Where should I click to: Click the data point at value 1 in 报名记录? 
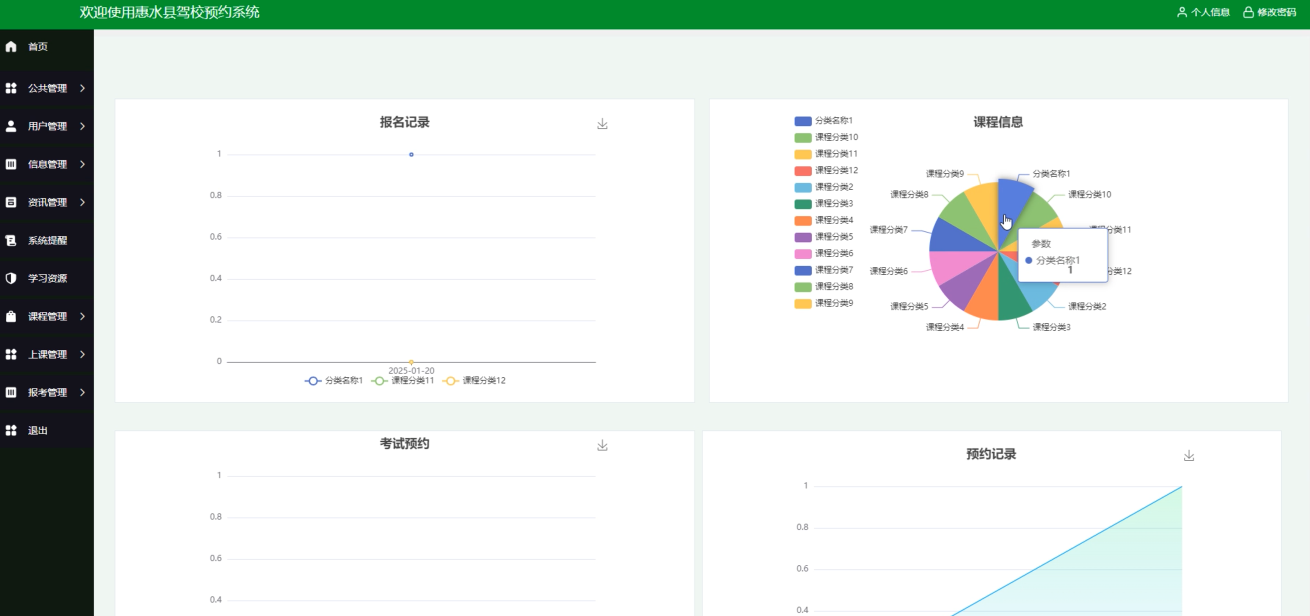coord(411,154)
